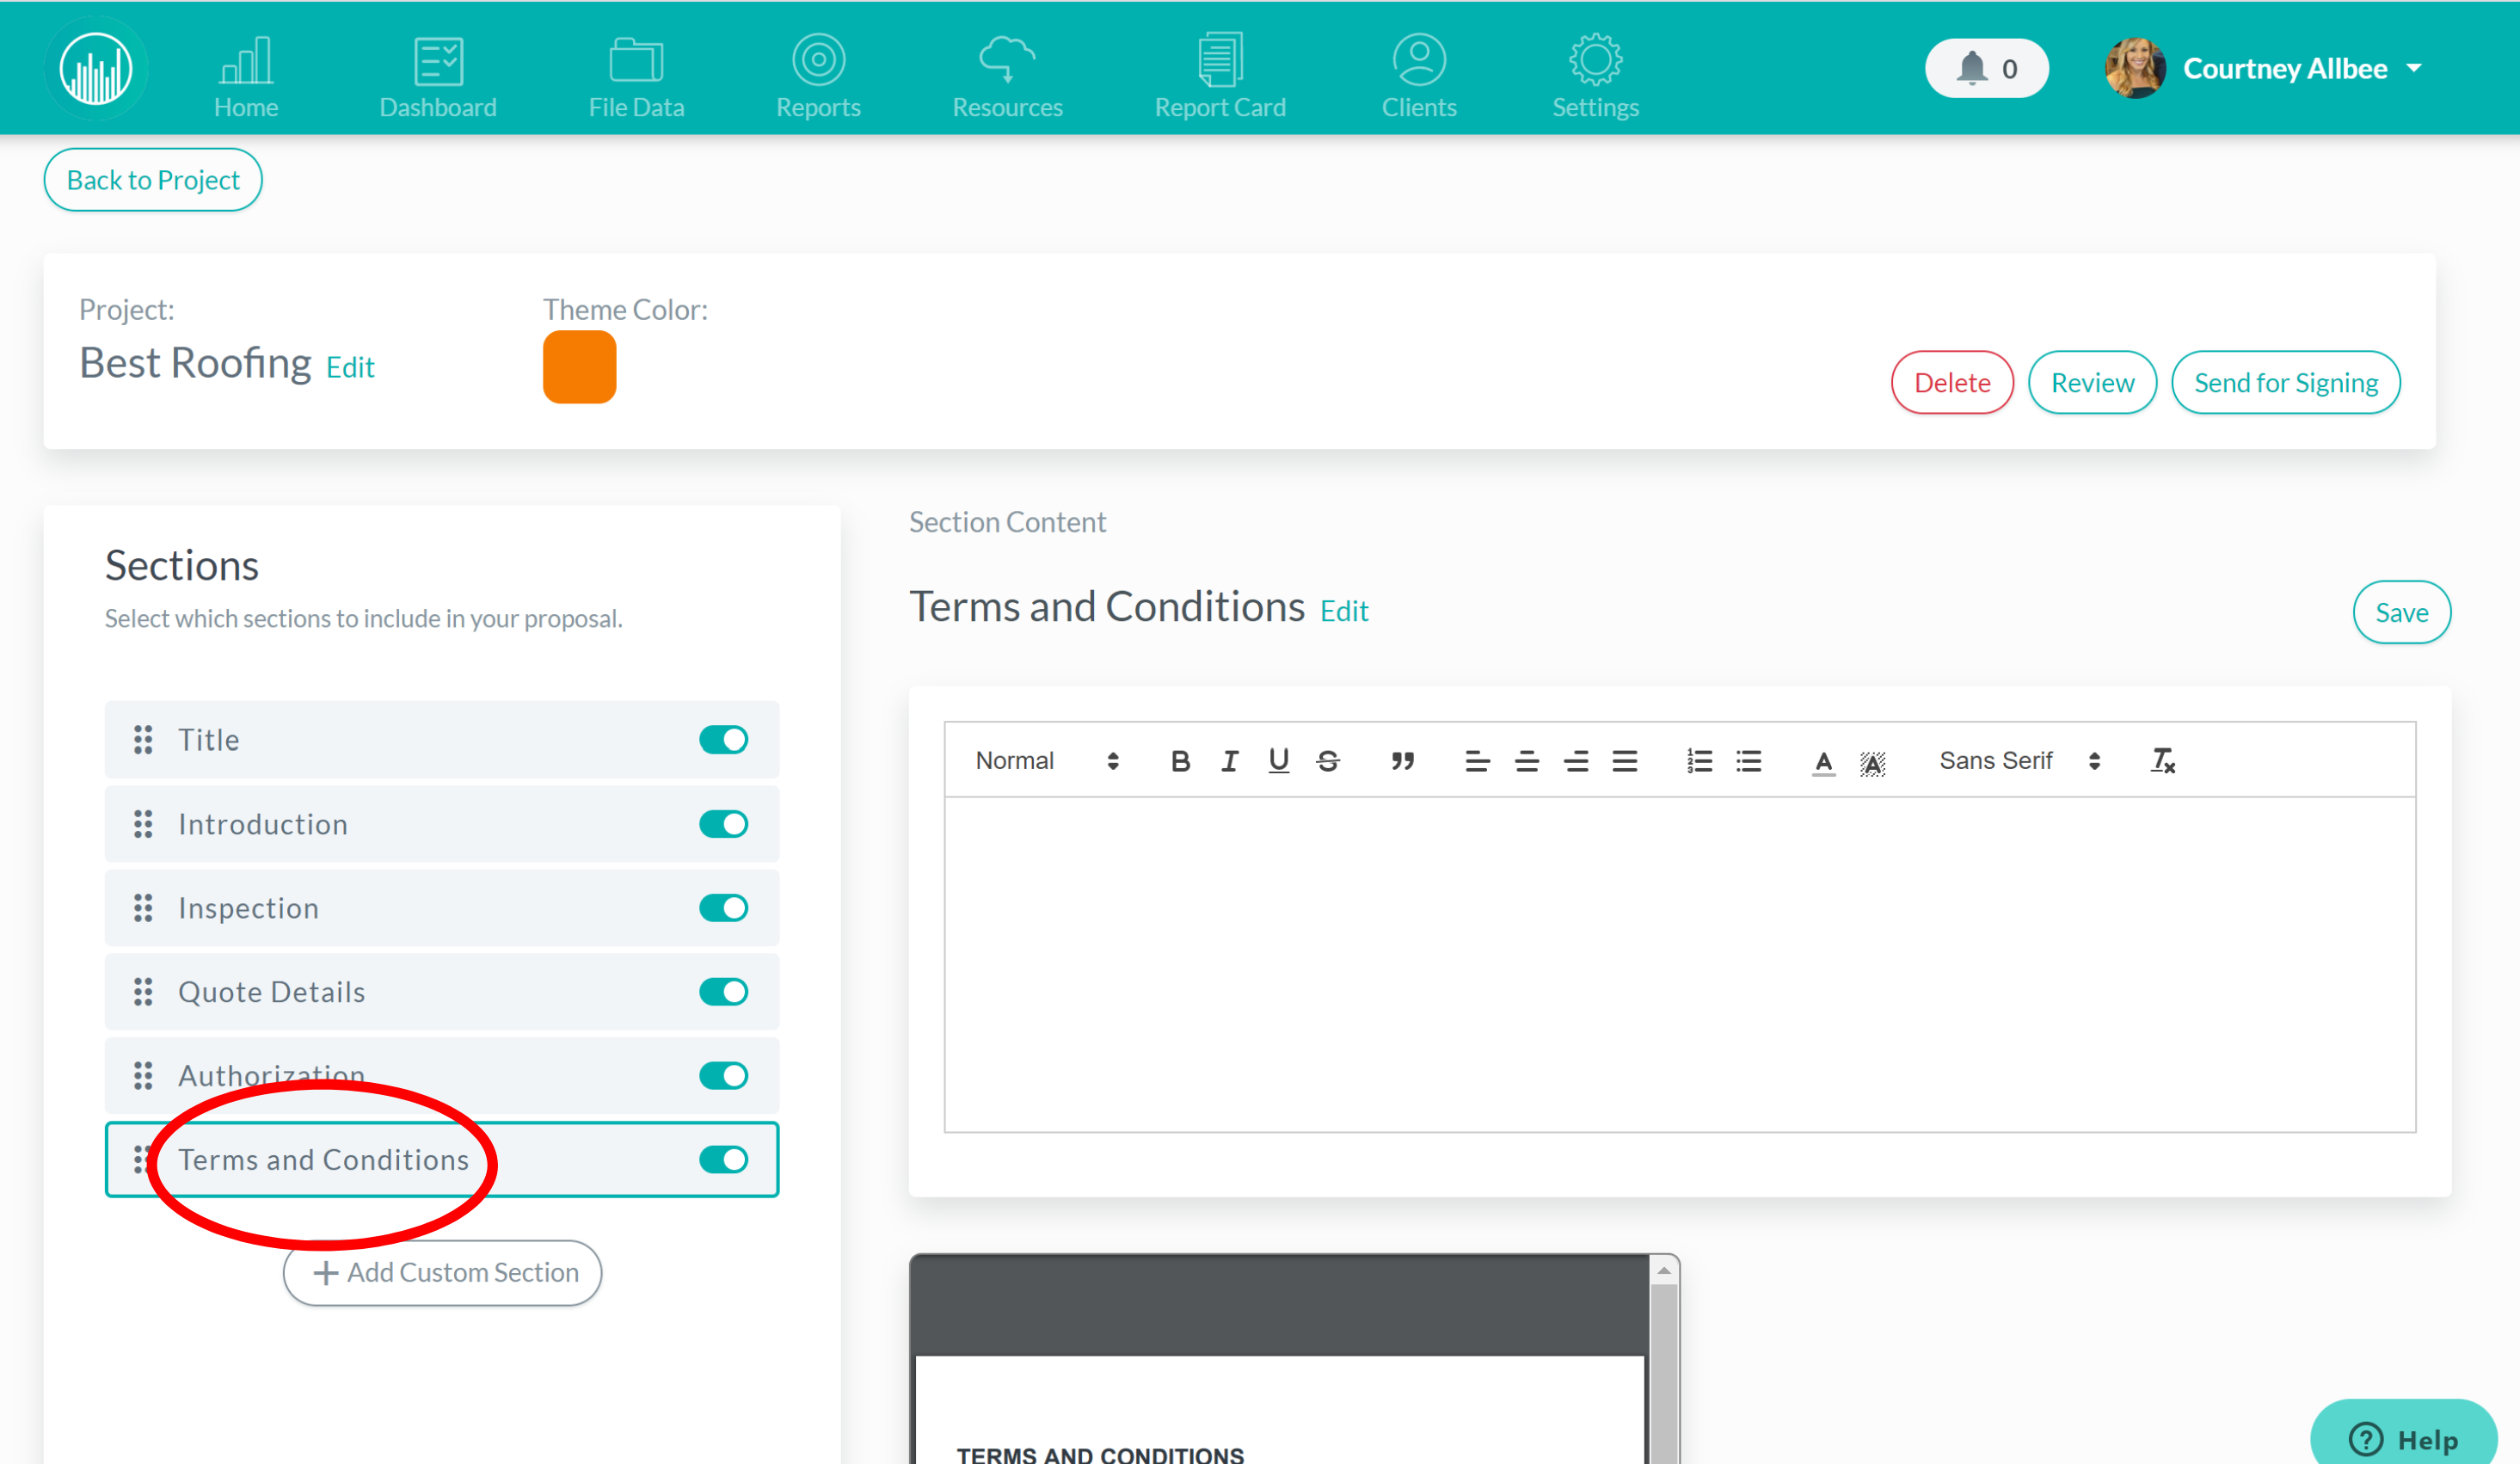Clear text formatting
The image size is (2520, 1464).
coord(2162,761)
